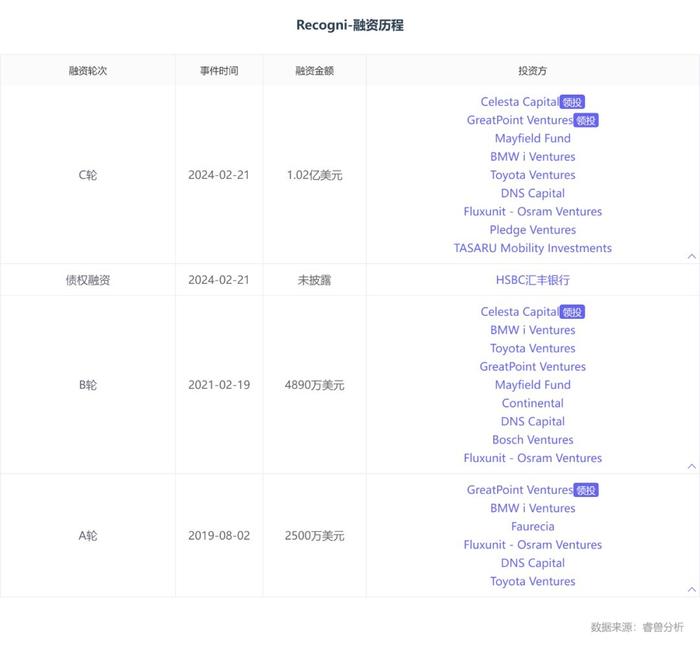The image size is (700, 655).
Task: Click the 融资轮次 column header
Action: [88, 71]
